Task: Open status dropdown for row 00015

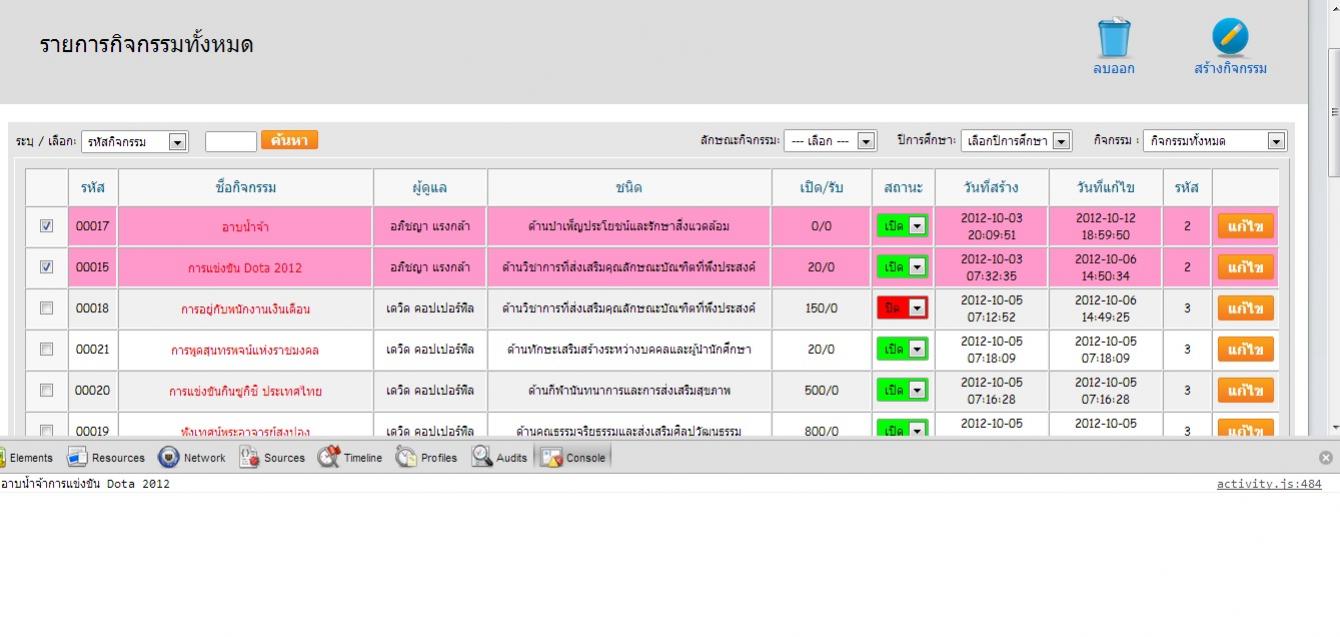Action: tap(902, 267)
